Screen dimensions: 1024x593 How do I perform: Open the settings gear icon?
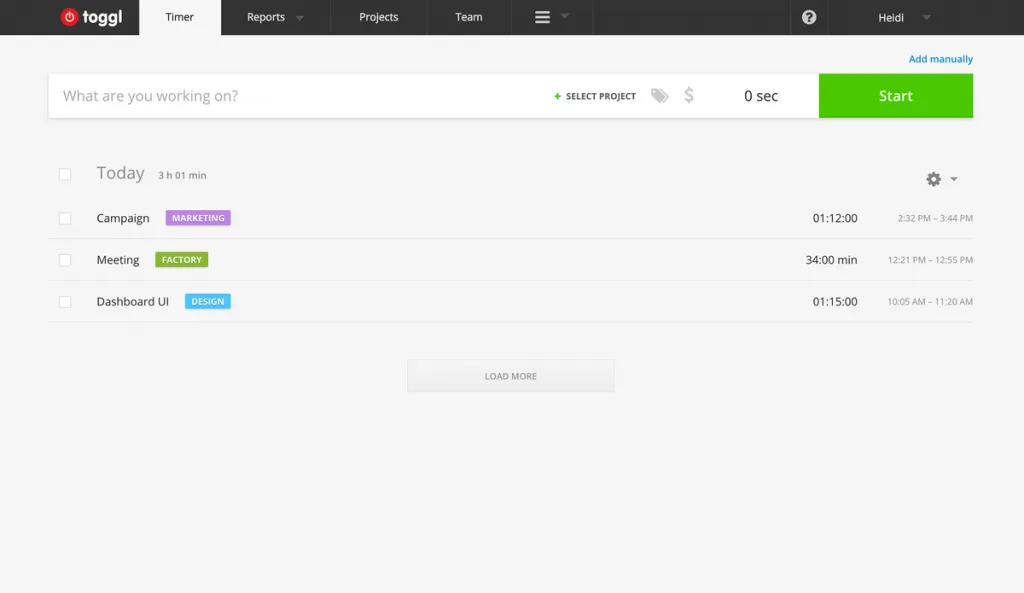click(933, 179)
